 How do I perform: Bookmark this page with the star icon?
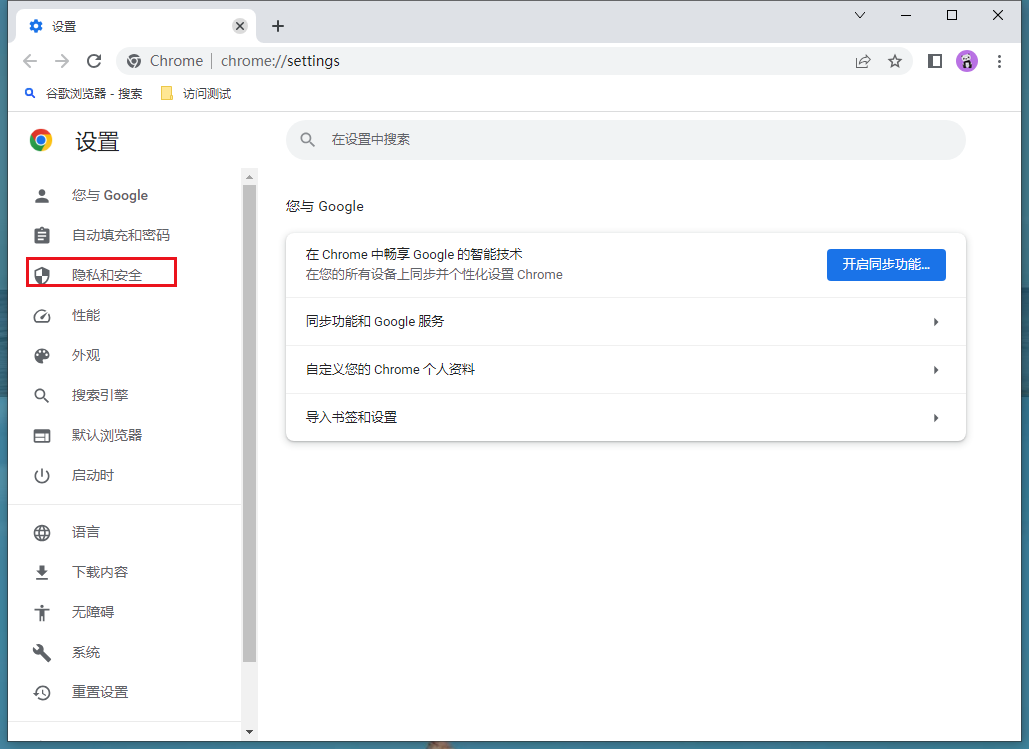pos(895,61)
